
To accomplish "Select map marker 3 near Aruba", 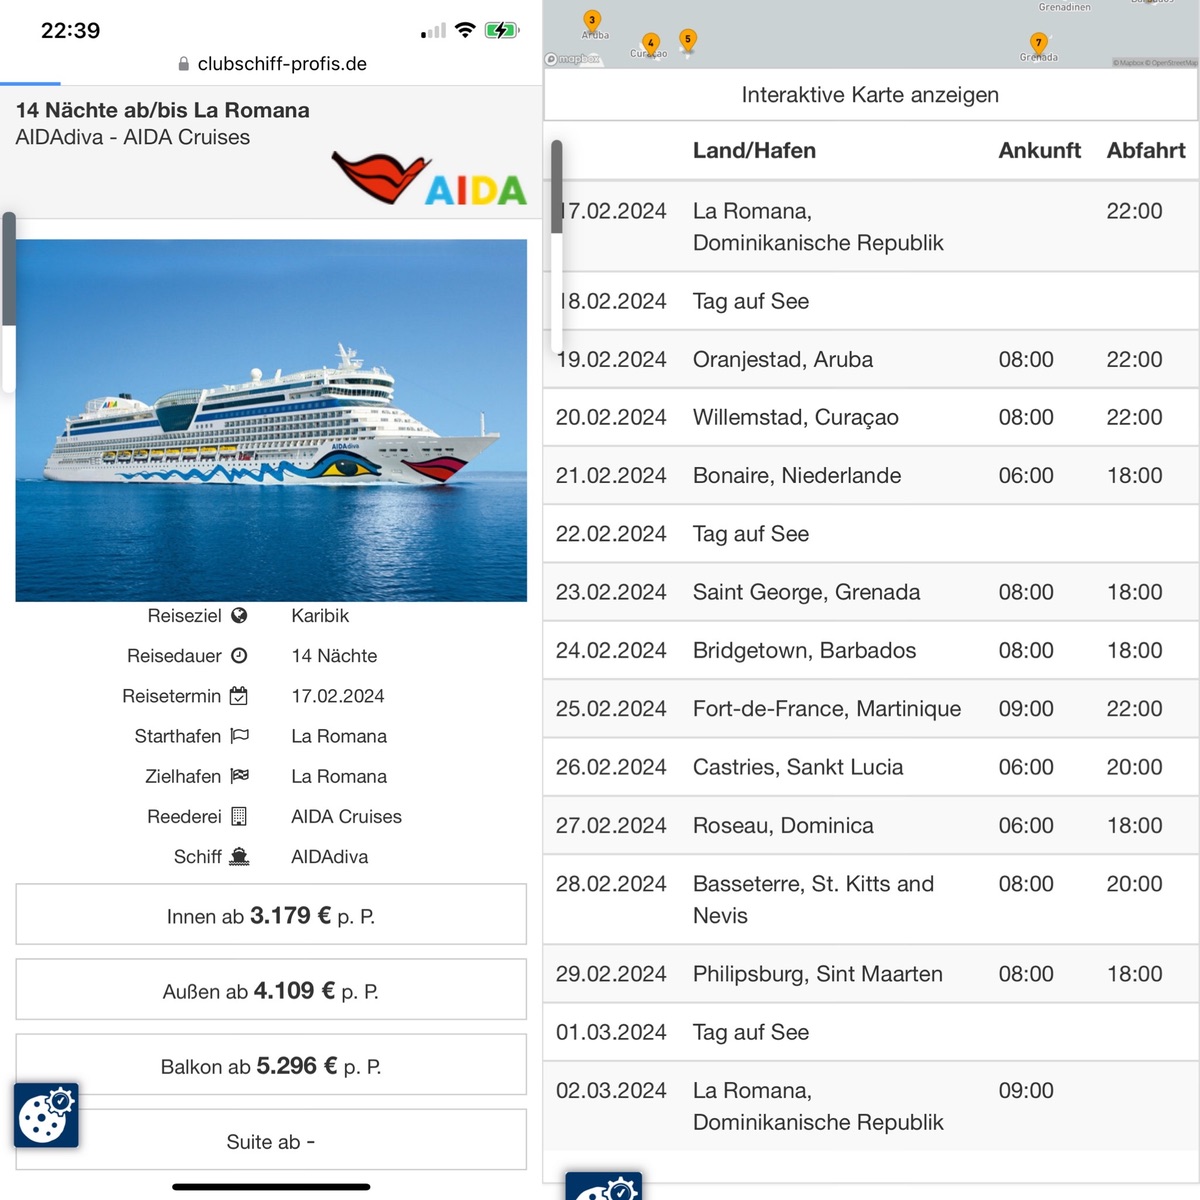I will coord(592,20).
